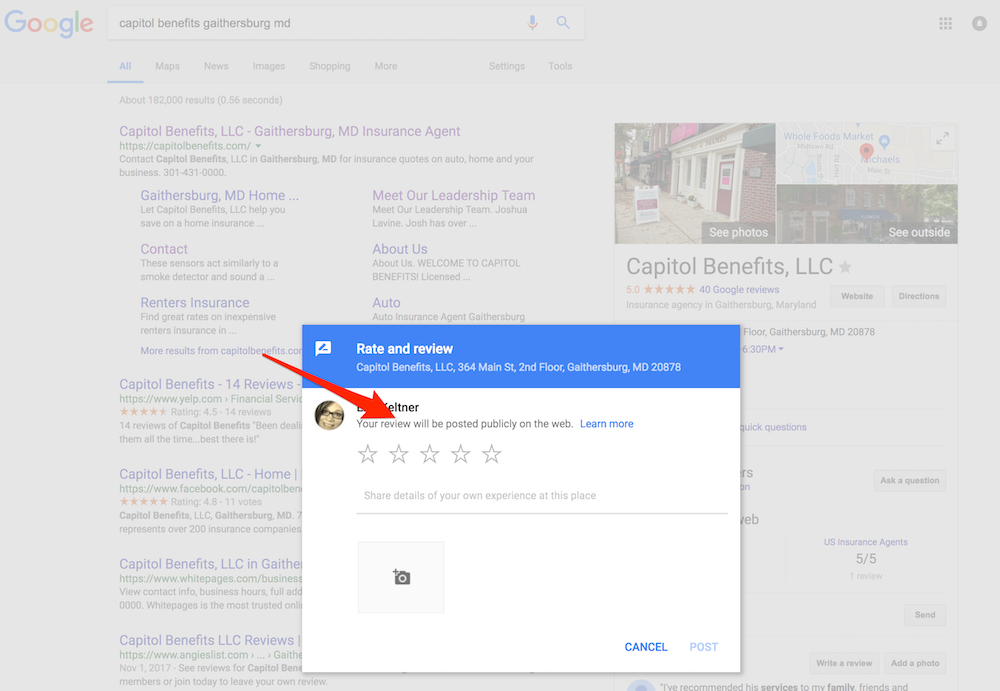Screen dimensions: 1000x691
Task: Rate five stars in the review dialog
Action: 491,454
